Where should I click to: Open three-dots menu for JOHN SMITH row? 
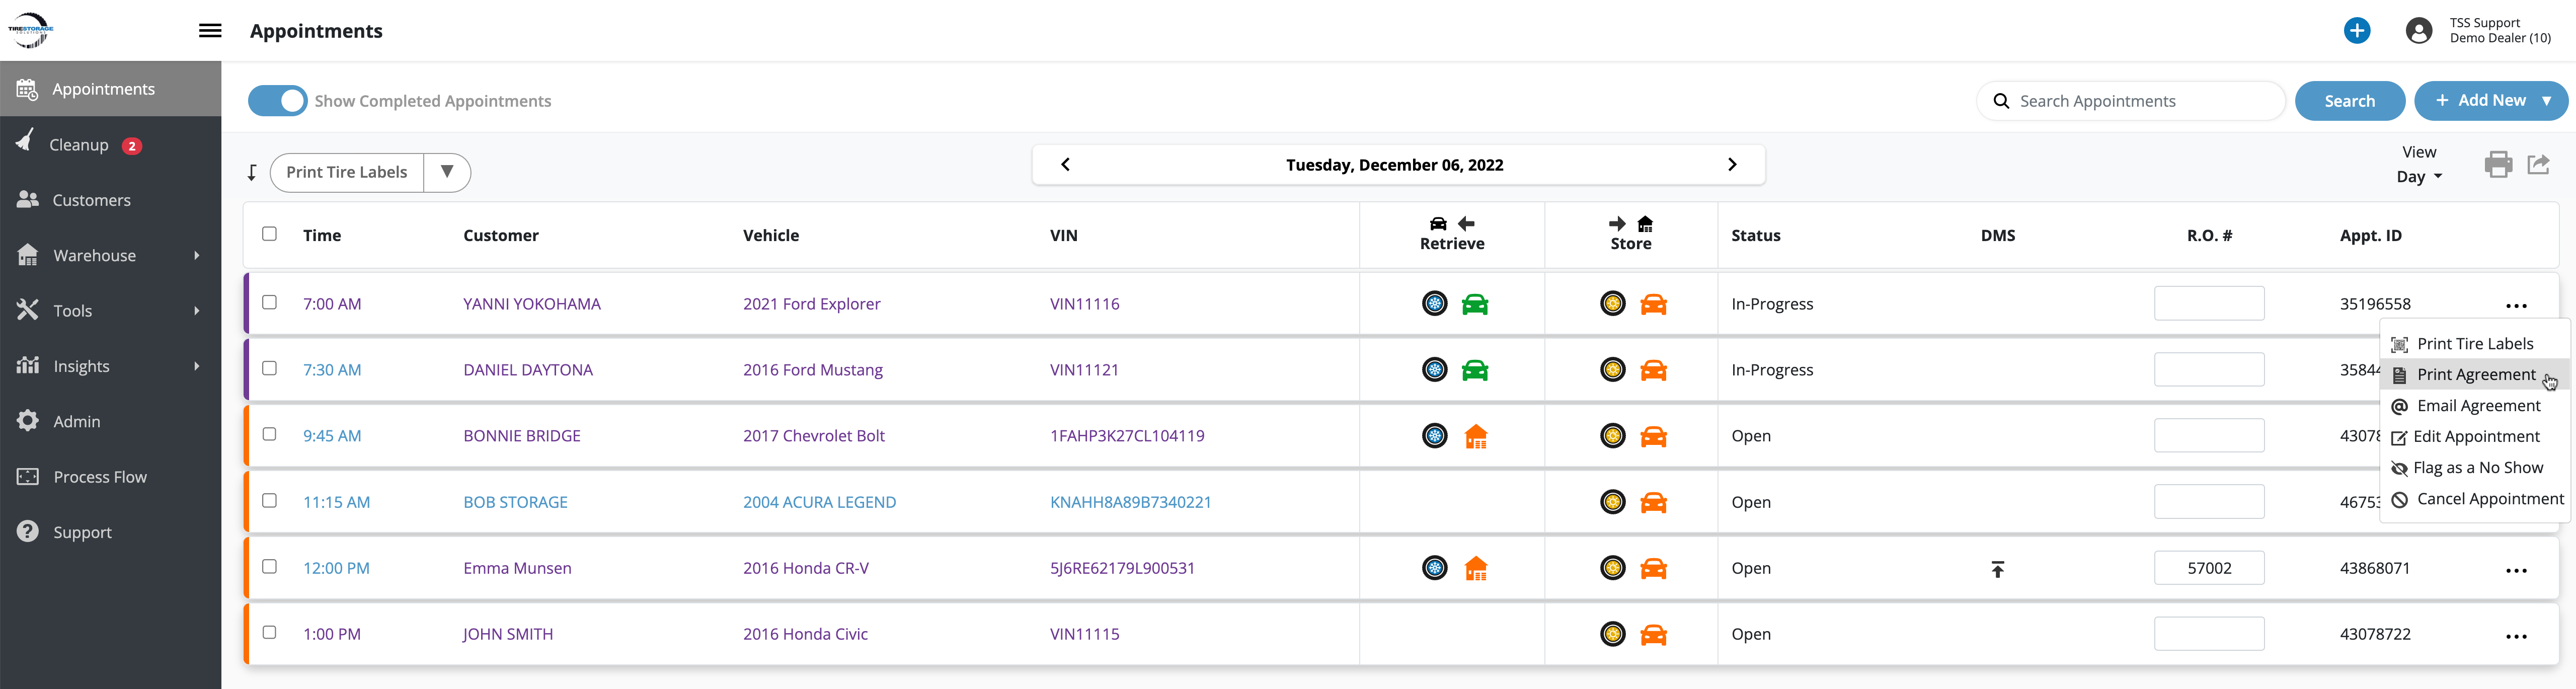[2516, 635]
